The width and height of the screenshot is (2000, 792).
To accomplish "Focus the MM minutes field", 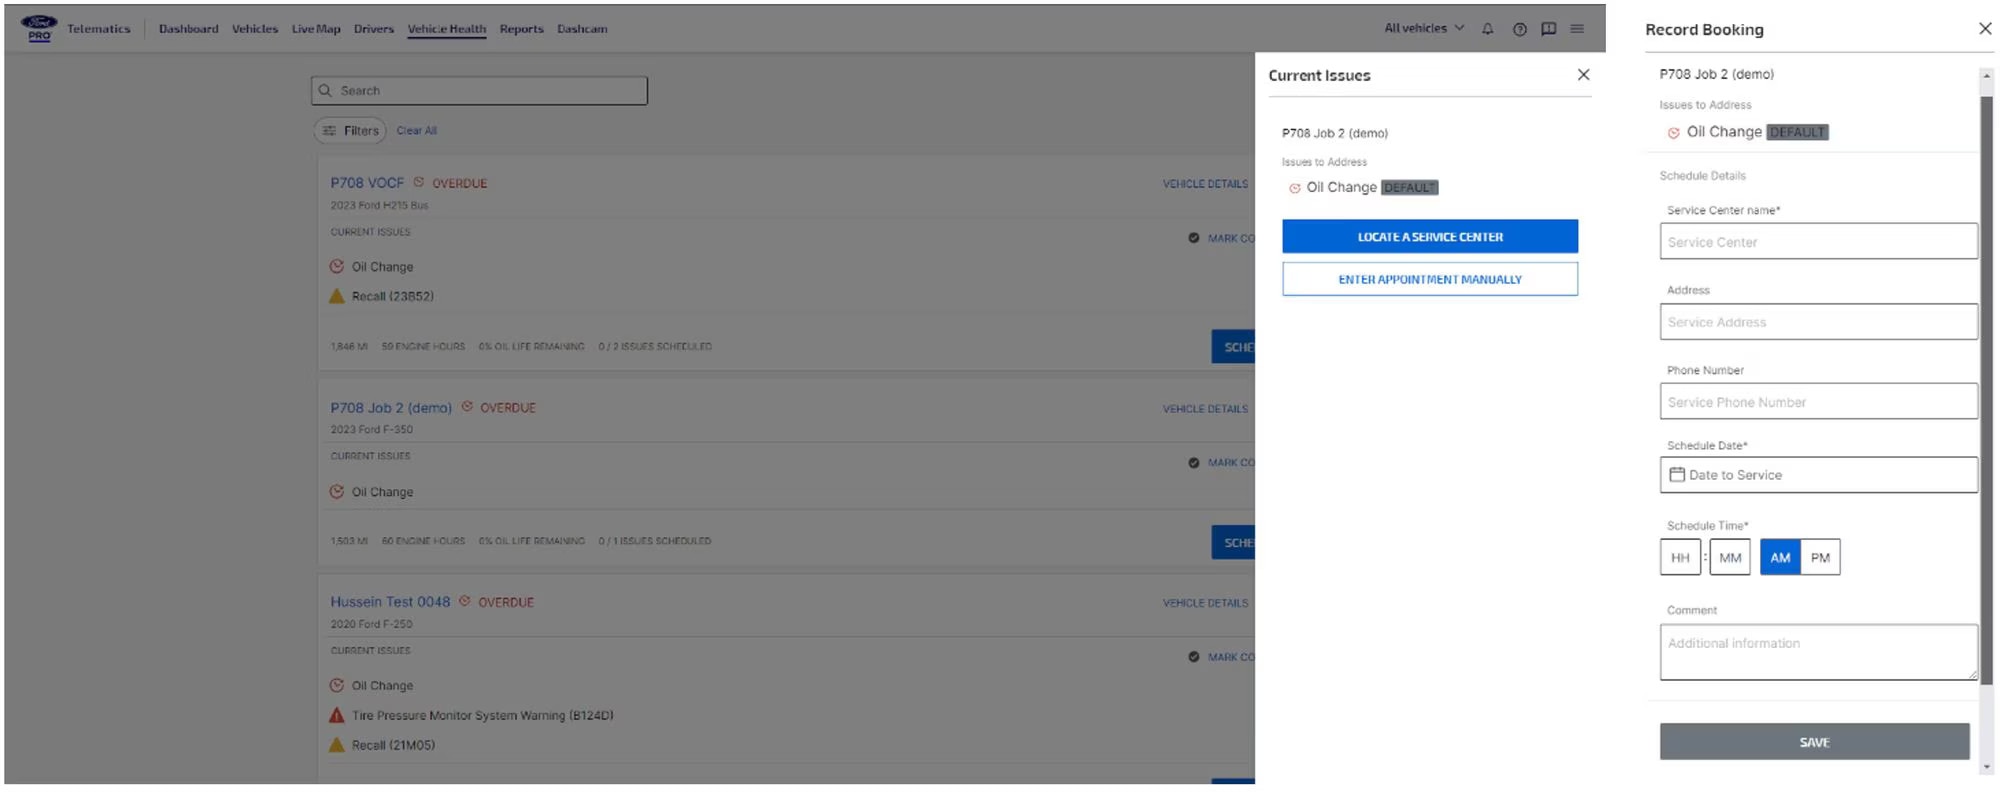I will pyautogui.click(x=1730, y=557).
